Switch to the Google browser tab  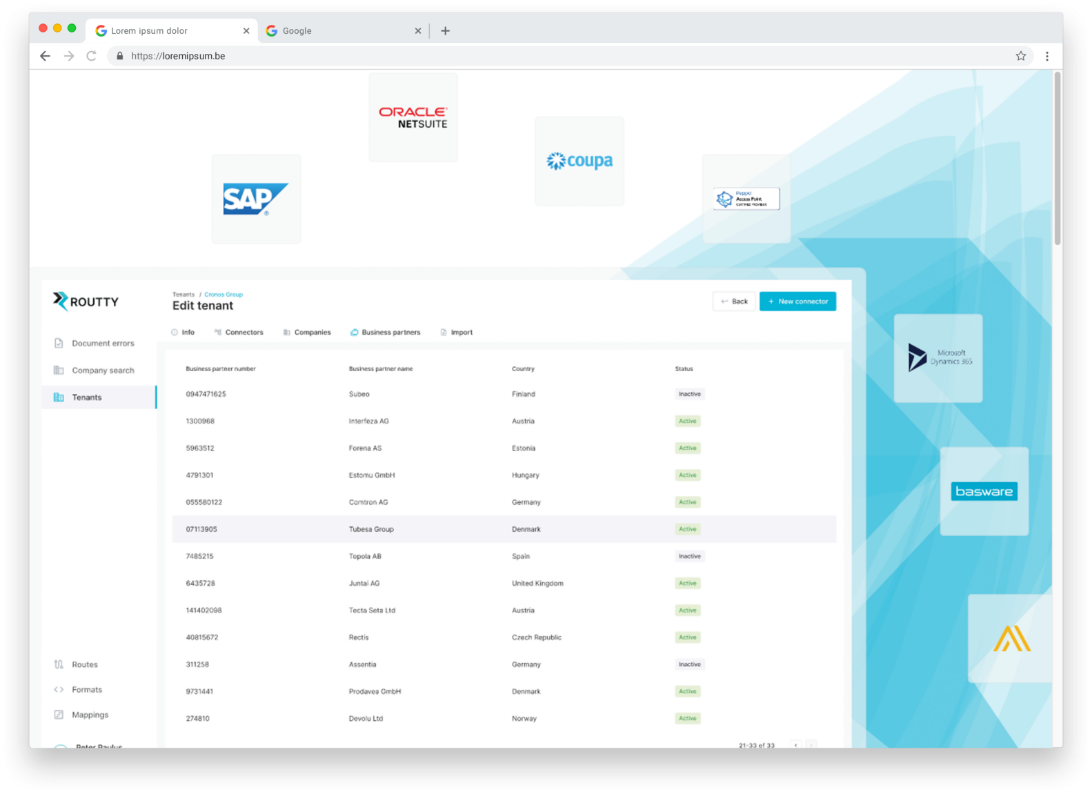(343, 31)
